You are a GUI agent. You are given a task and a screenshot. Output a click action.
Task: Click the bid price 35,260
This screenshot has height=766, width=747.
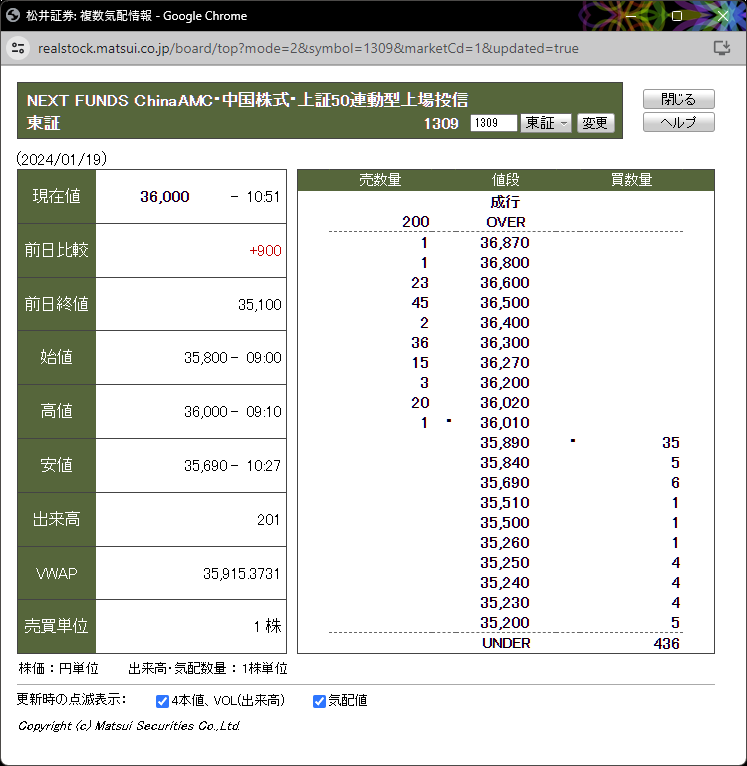click(505, 543)
